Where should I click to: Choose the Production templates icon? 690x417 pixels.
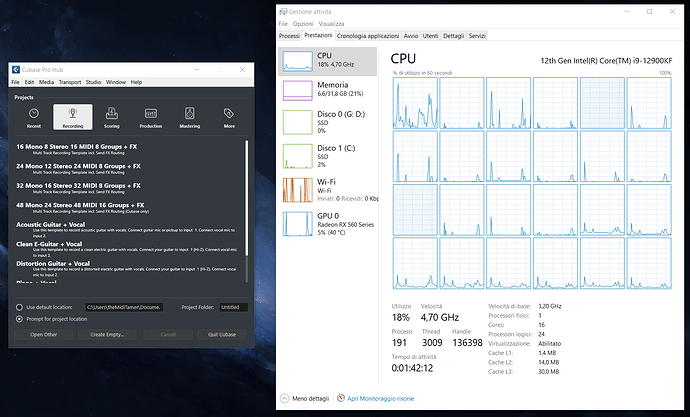pyautogui.click(x=150, y=117)
